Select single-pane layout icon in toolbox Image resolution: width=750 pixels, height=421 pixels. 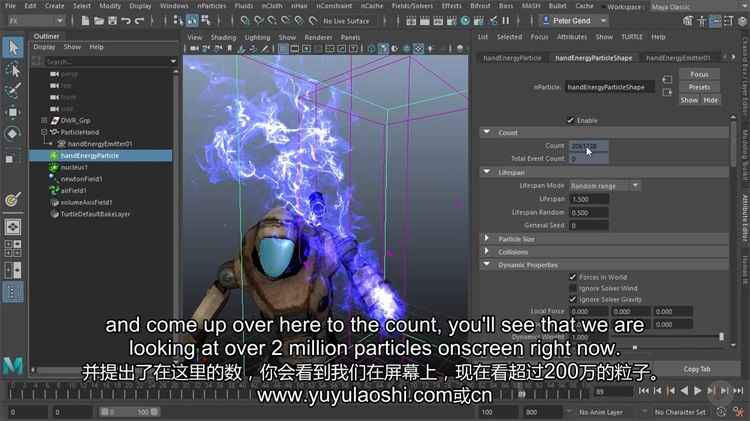click(13, 227)
